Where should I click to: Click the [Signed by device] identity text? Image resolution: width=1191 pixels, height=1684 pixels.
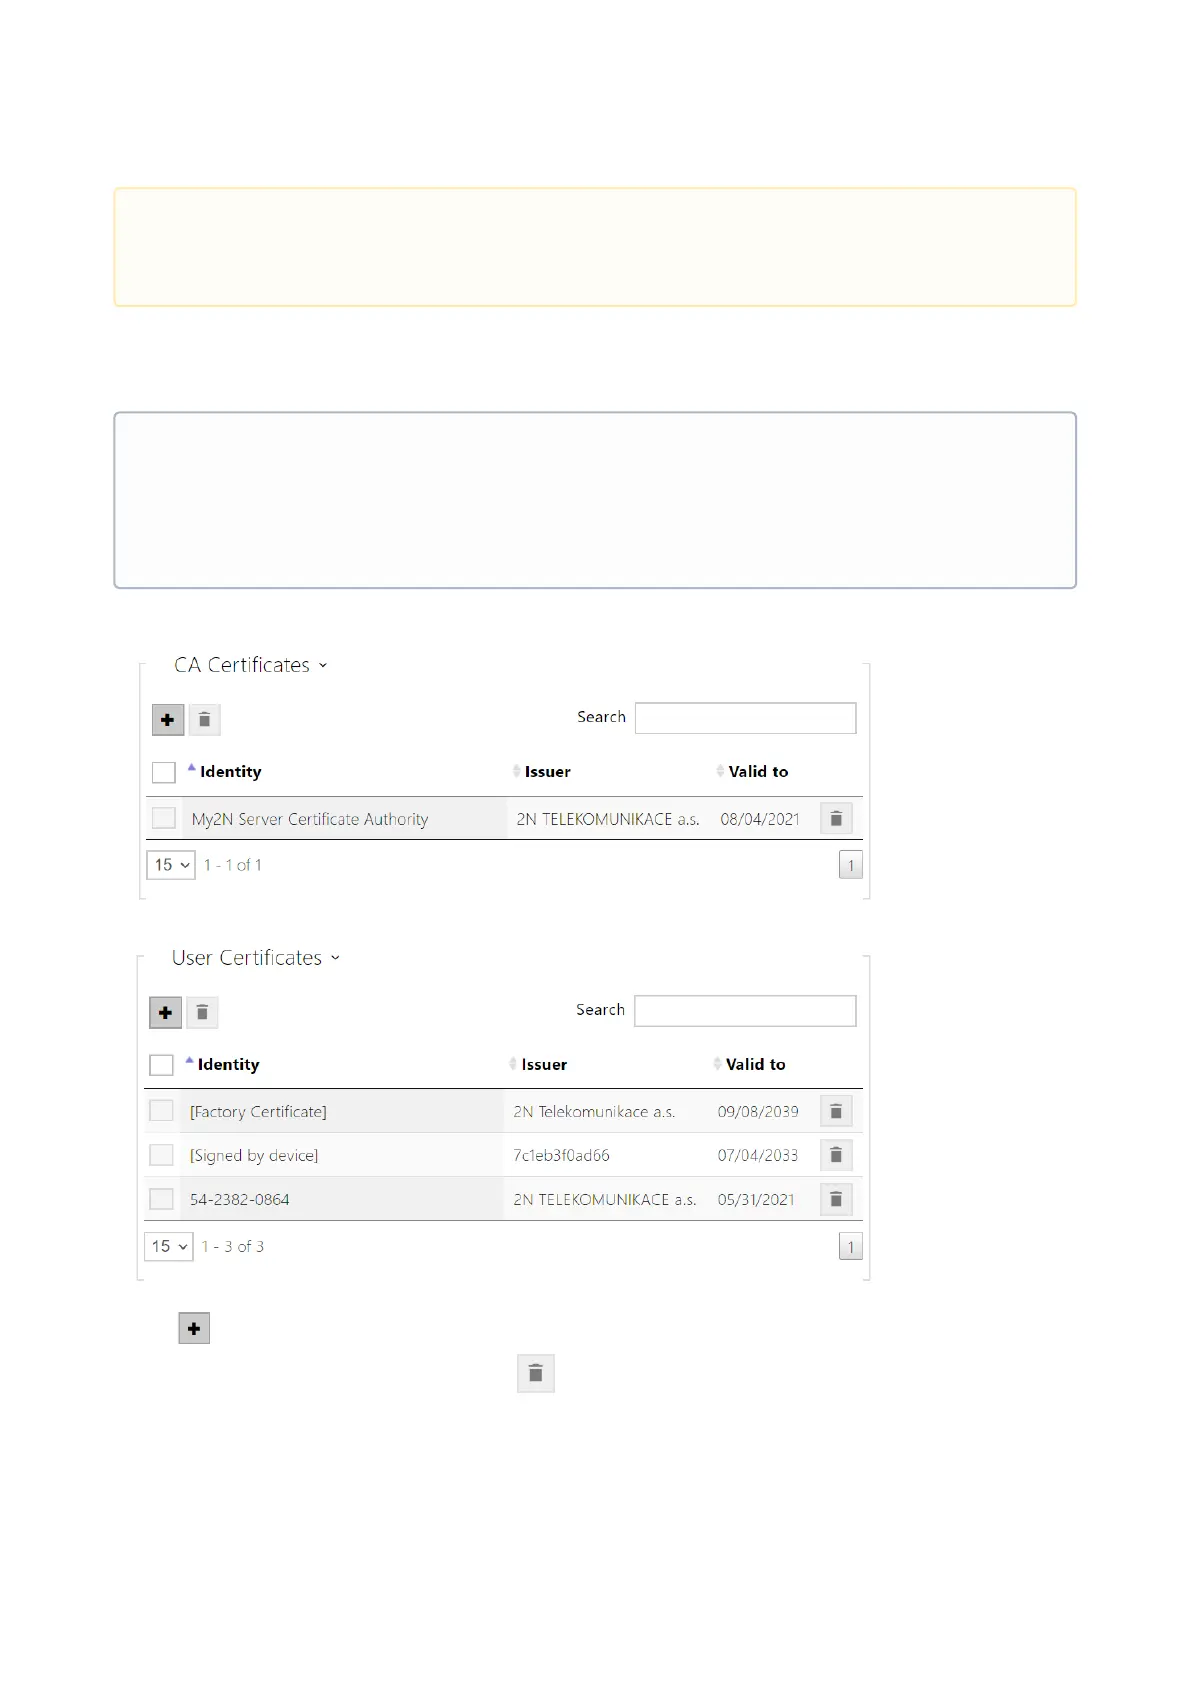point(254,1156)
